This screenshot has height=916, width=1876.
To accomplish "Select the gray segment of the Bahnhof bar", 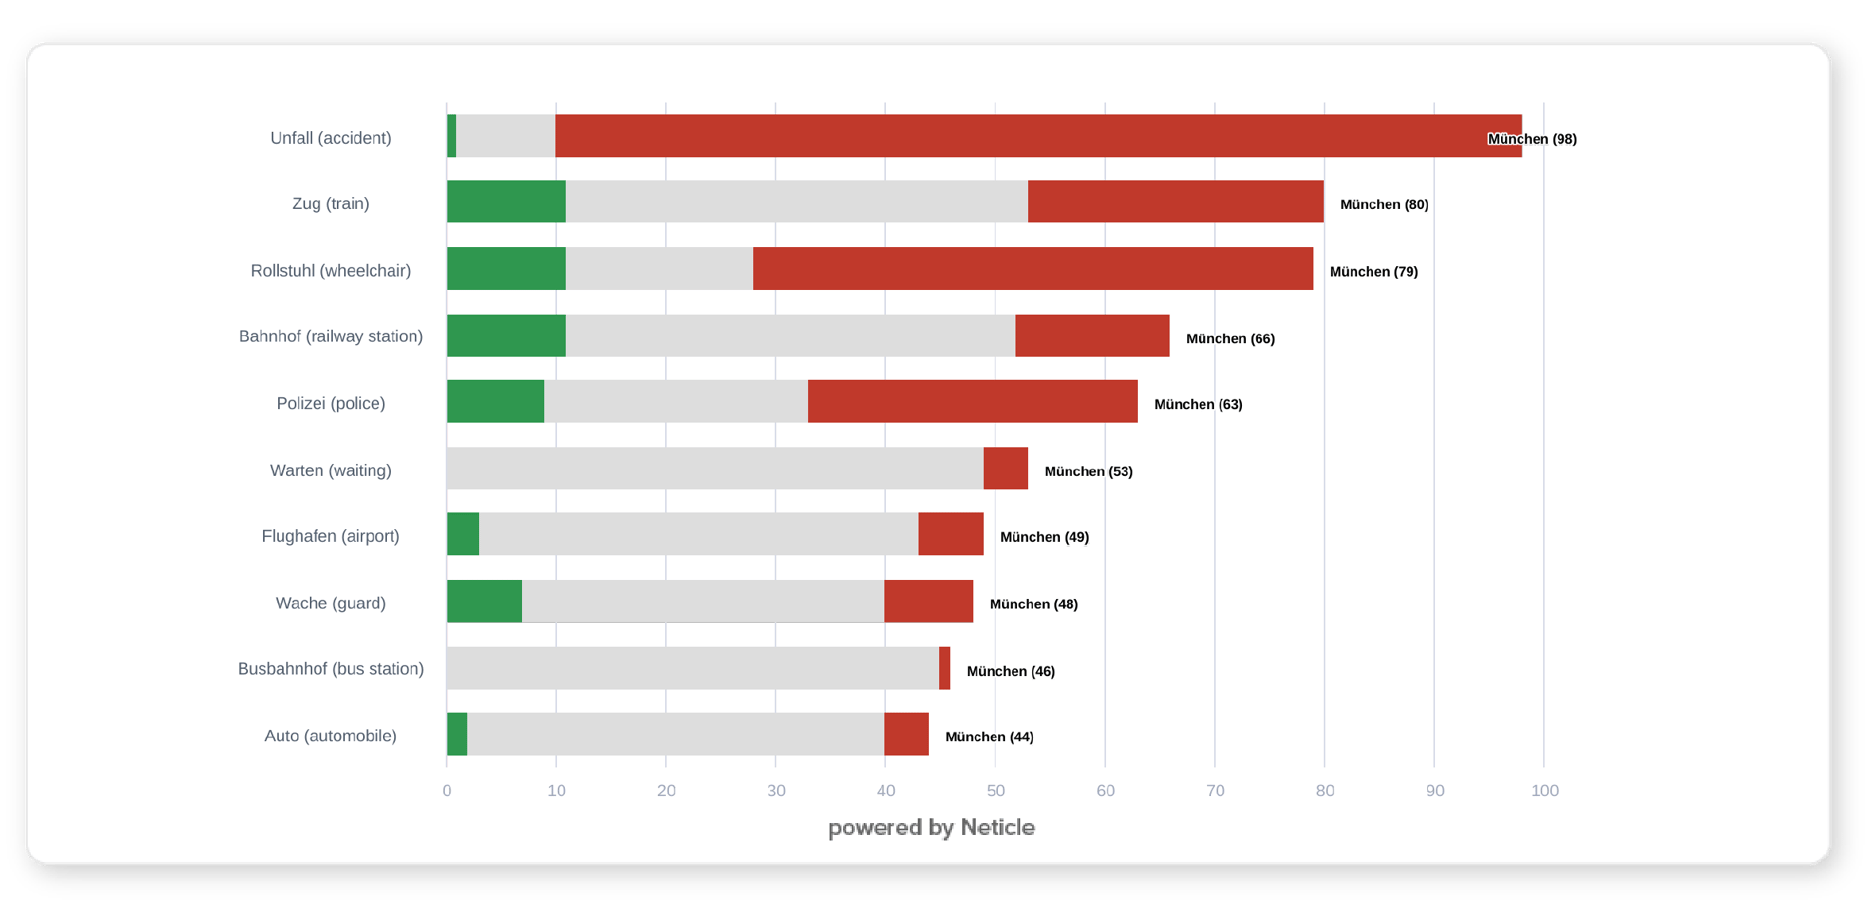I will click(791, 336).
